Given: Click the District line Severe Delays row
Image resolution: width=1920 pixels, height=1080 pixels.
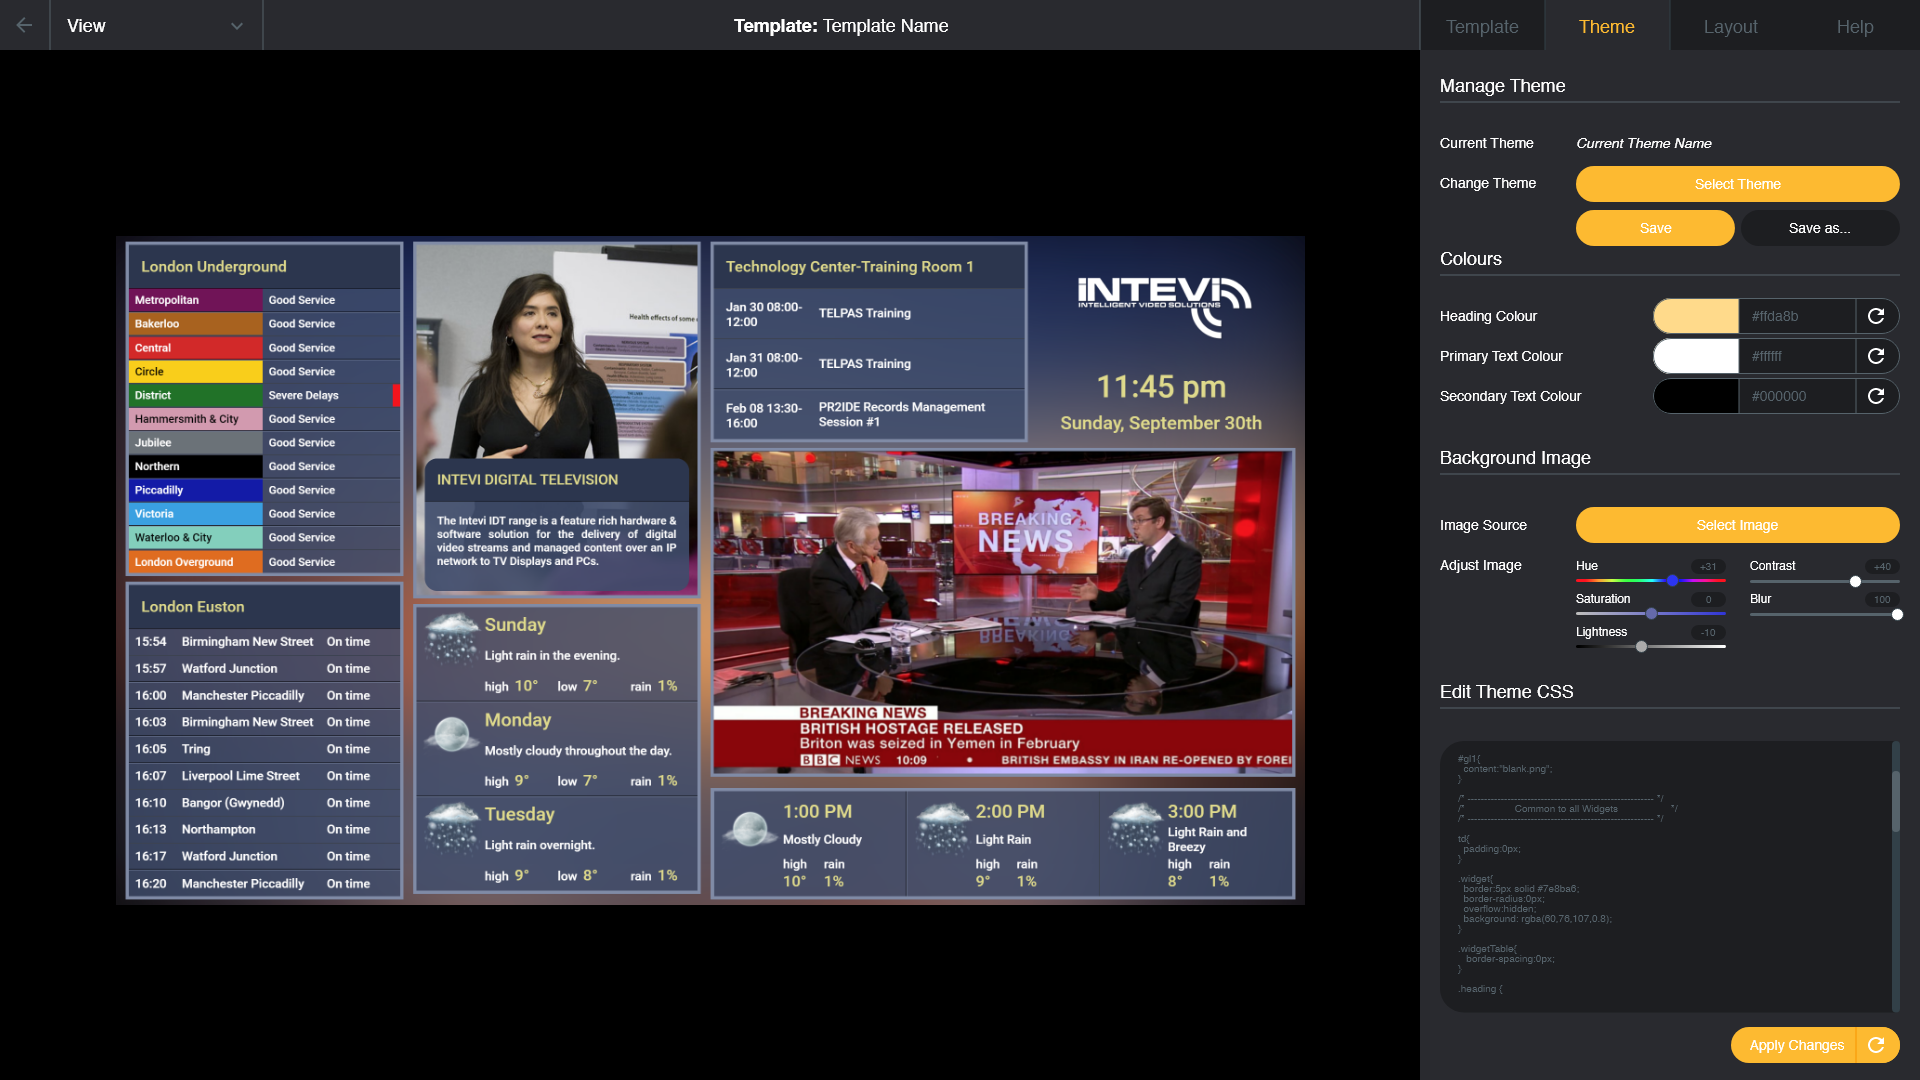Looking at the screenshot, I should coord(264,395).
